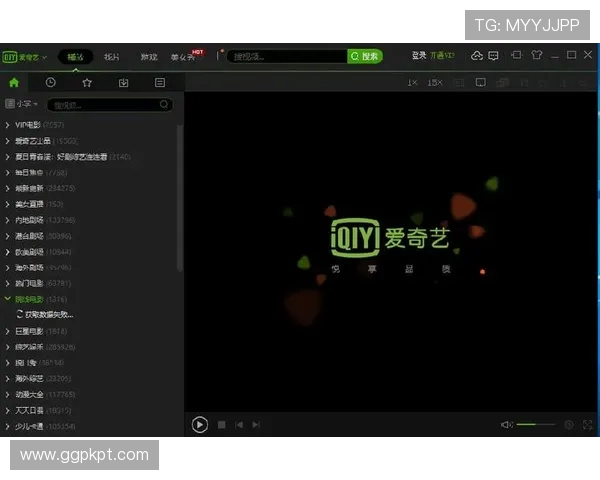The width and height of the screenshot is (600, 480).
Task: Switch to the 美女秀 tab
Action: (x=182, y=57)
